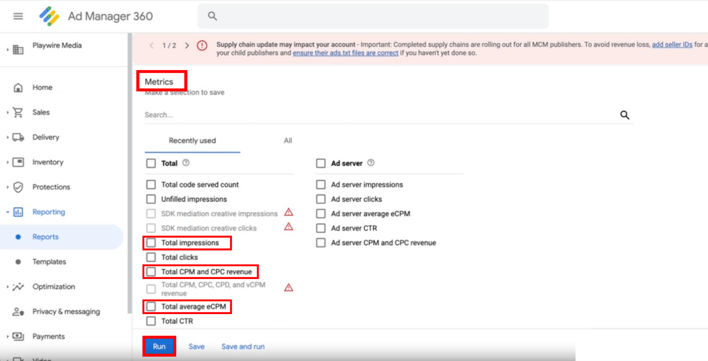Enable Total CPM and CPC revenue
Viewport: 708px width, 361px height.
point(151,272)
